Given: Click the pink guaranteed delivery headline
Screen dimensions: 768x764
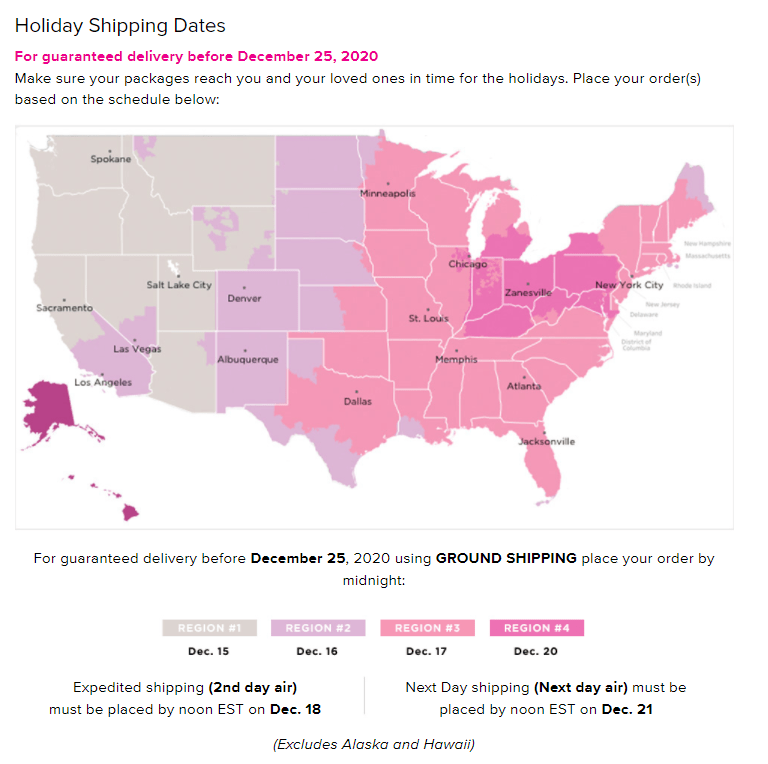Looking at the screenshot, I should [x=196, y=56].
